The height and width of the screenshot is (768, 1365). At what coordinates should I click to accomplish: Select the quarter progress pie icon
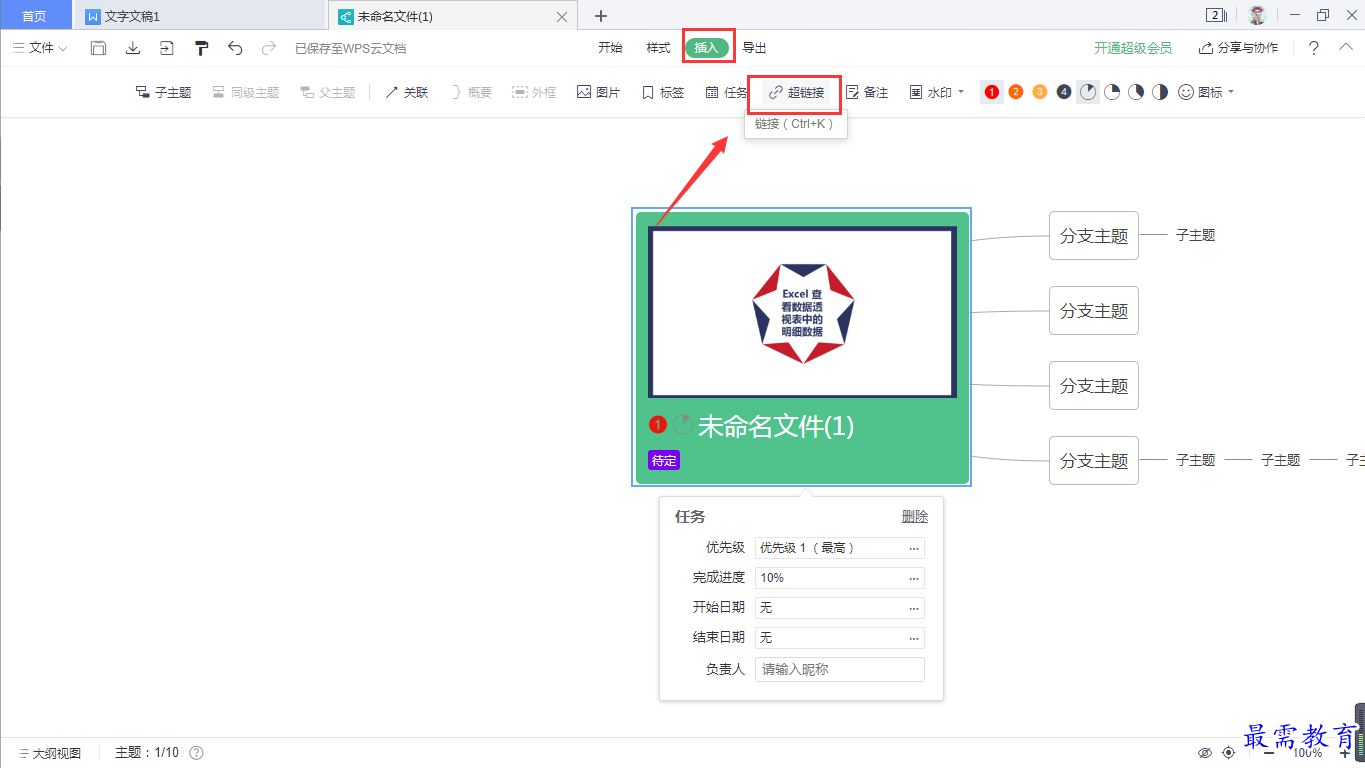coord(1112,92)
